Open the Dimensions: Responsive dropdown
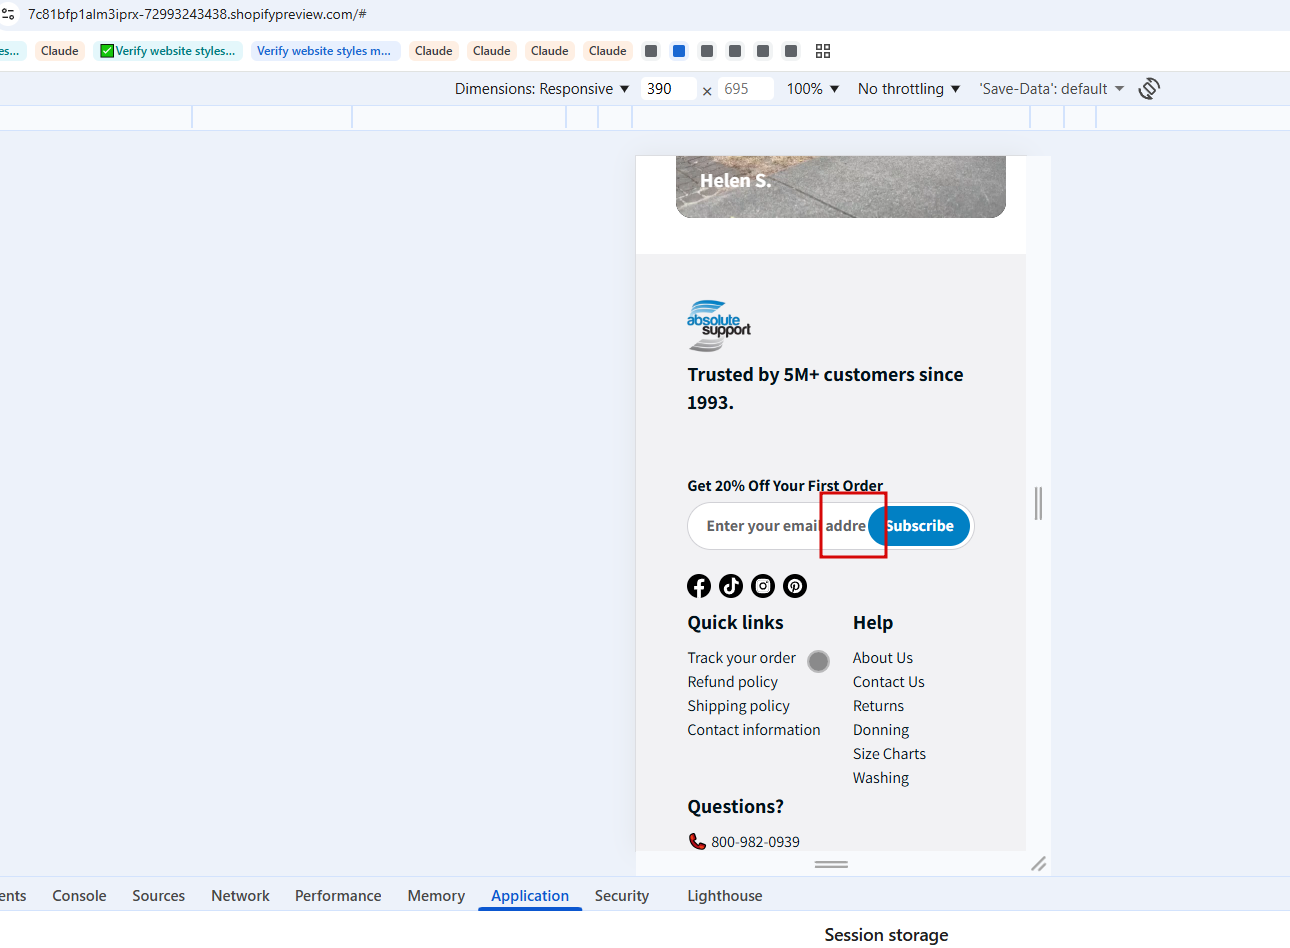This screenshot has width=1290, height=948. 542,89
